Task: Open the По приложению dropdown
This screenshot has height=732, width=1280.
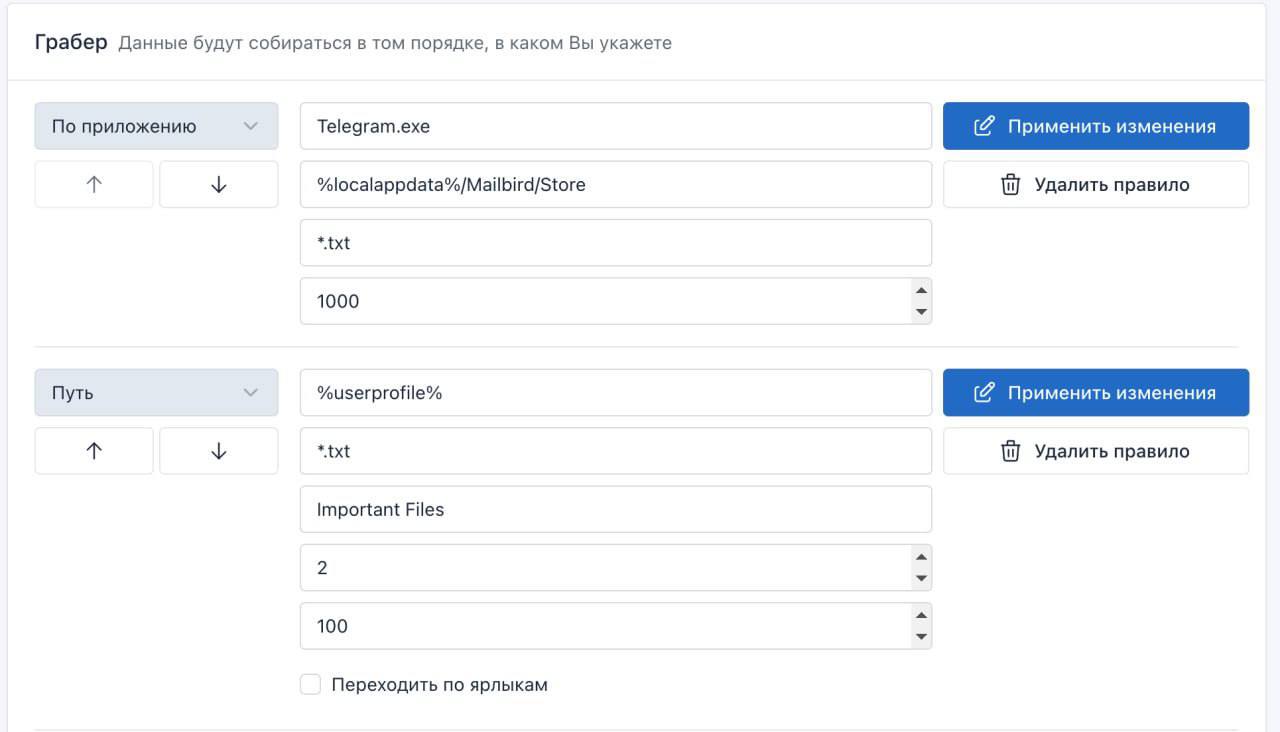Action: pyautogui.click(x=156, y=126)
